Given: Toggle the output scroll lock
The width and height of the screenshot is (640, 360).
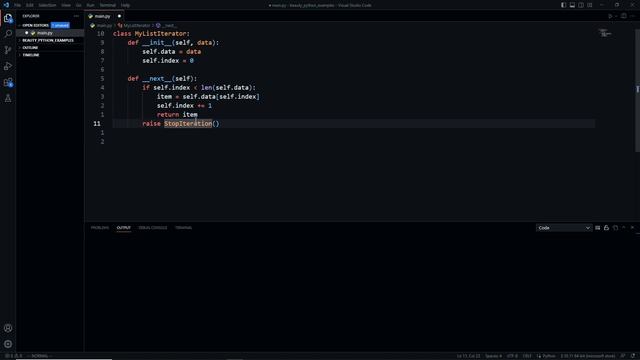Looking at the screenshot, I should coord(606,228).
